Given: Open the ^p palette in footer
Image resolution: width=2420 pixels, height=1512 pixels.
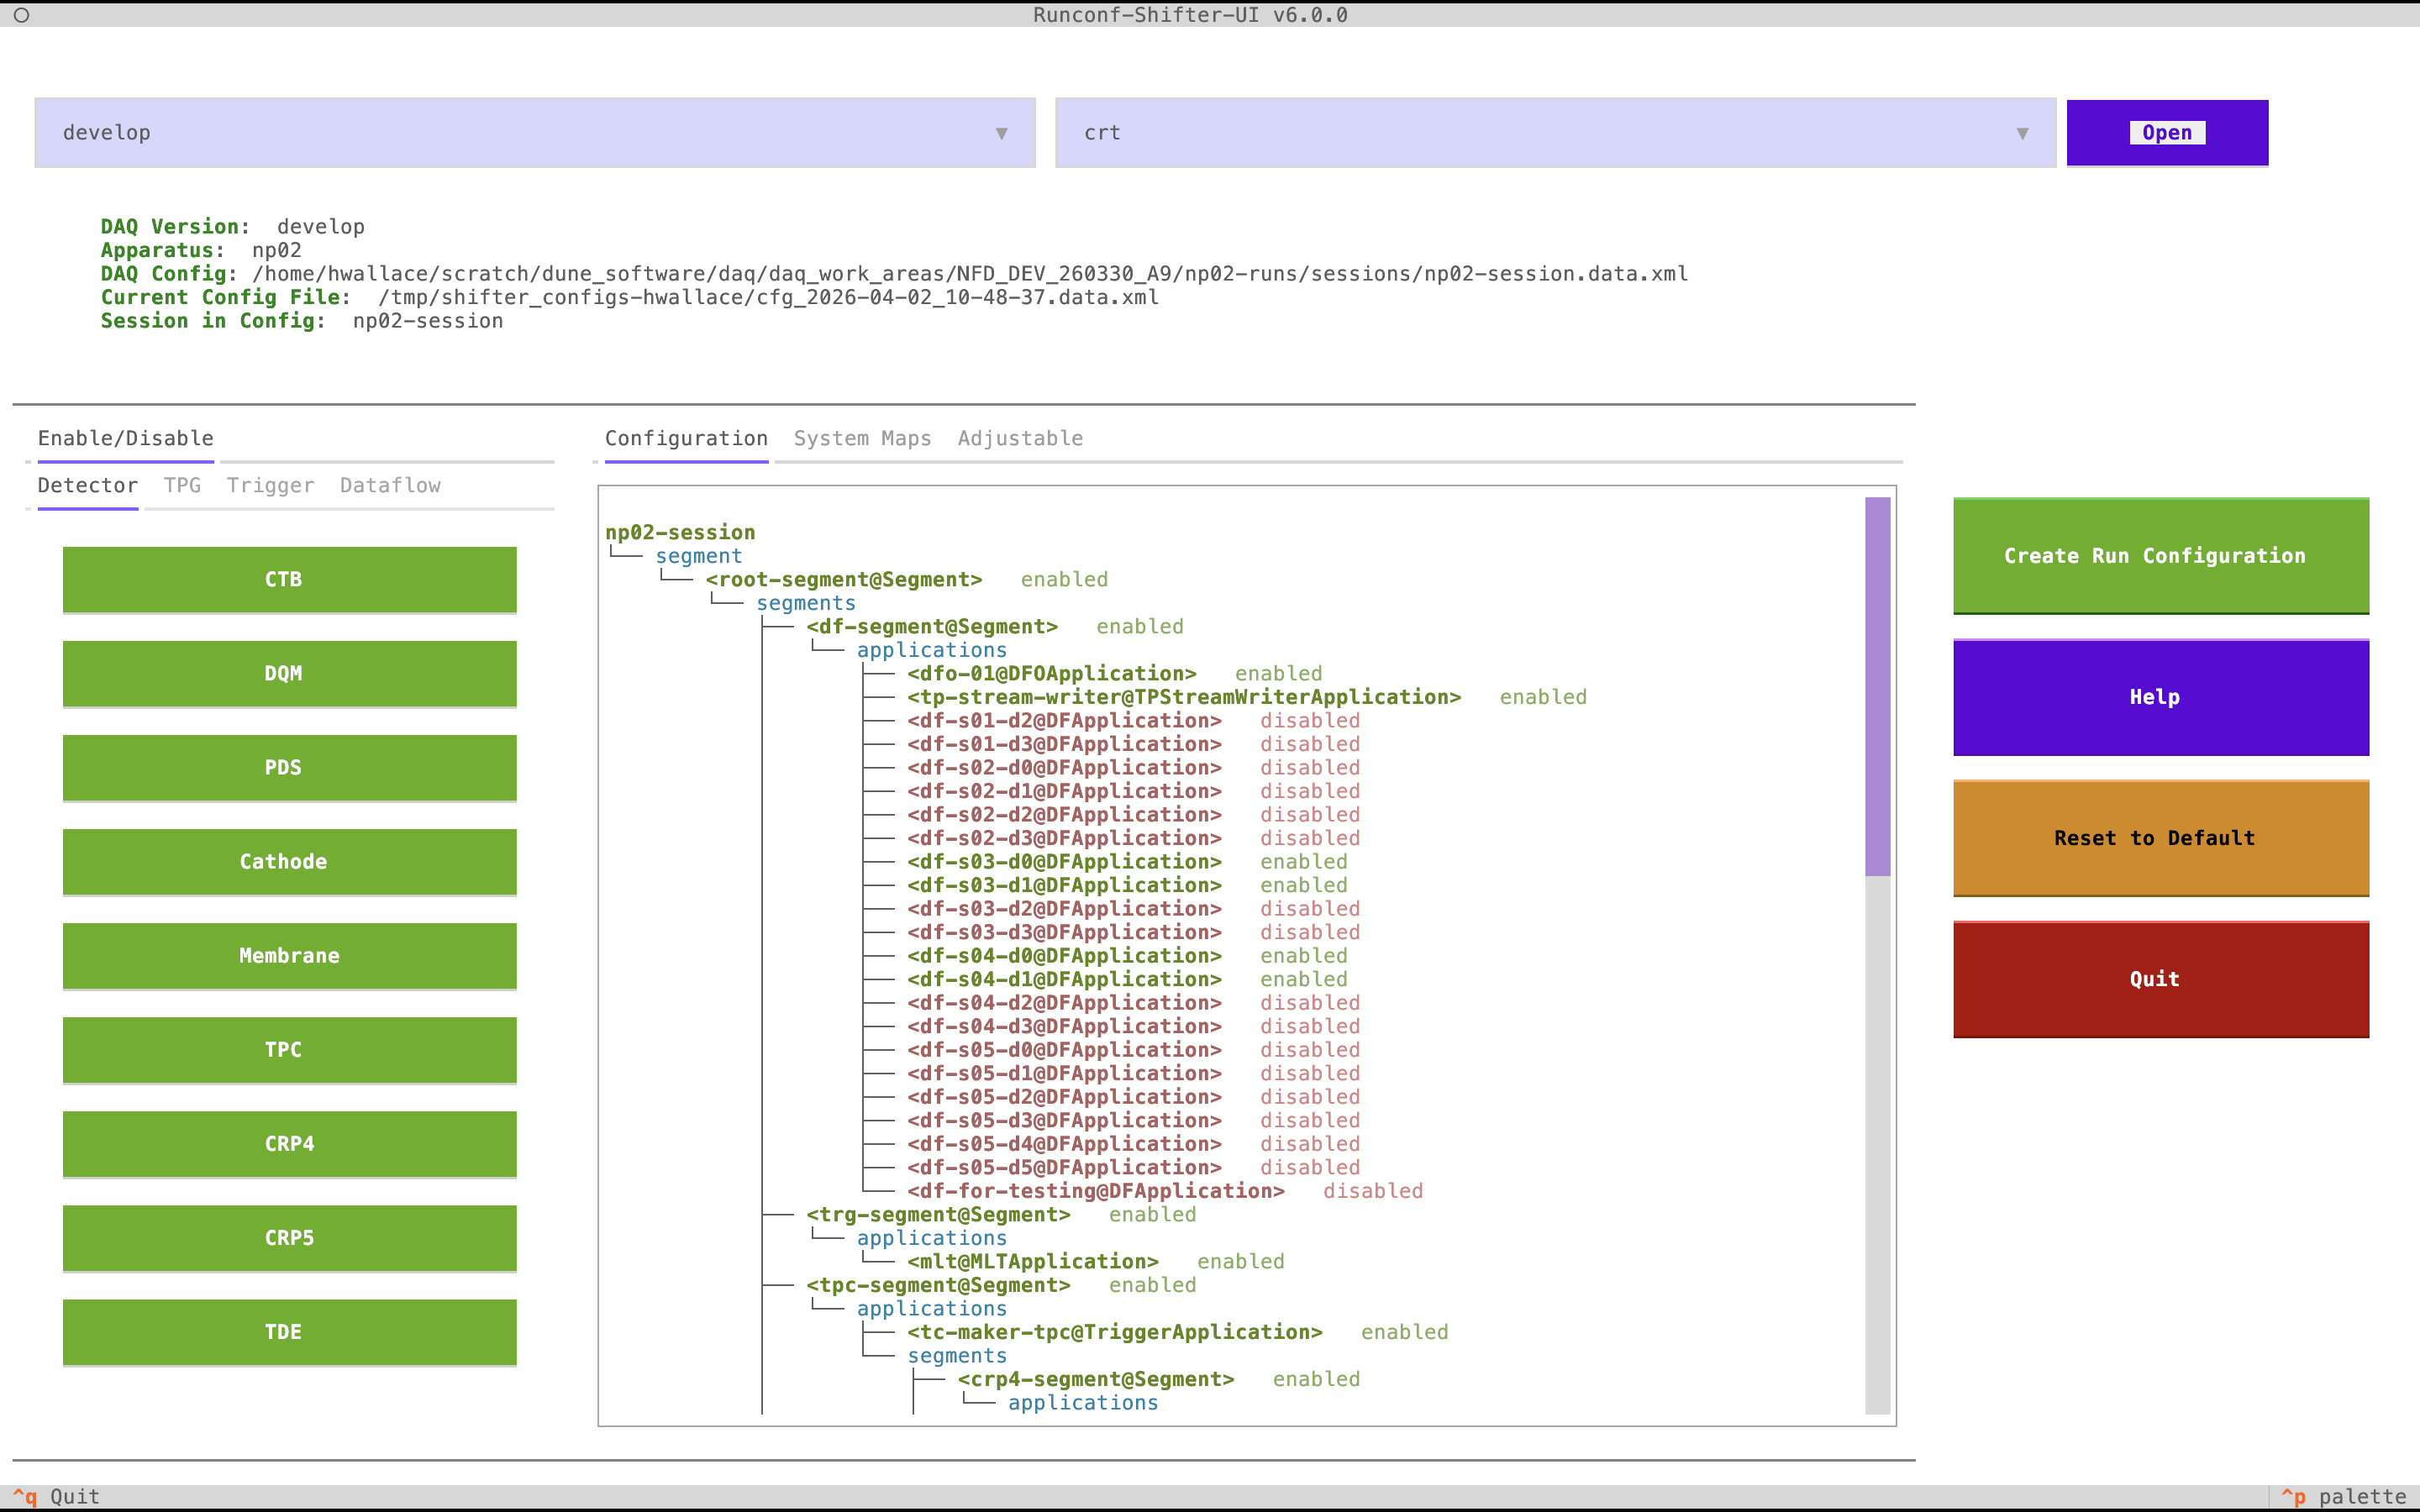Looking at the screenshot, I should [x=2343, y=1496].
